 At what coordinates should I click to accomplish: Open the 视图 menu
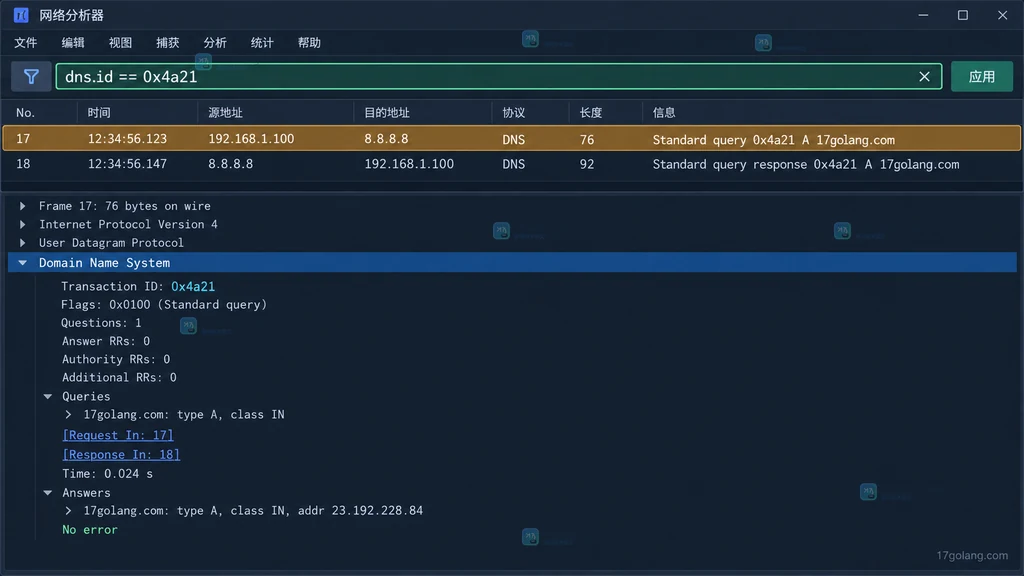coord(120,42)
